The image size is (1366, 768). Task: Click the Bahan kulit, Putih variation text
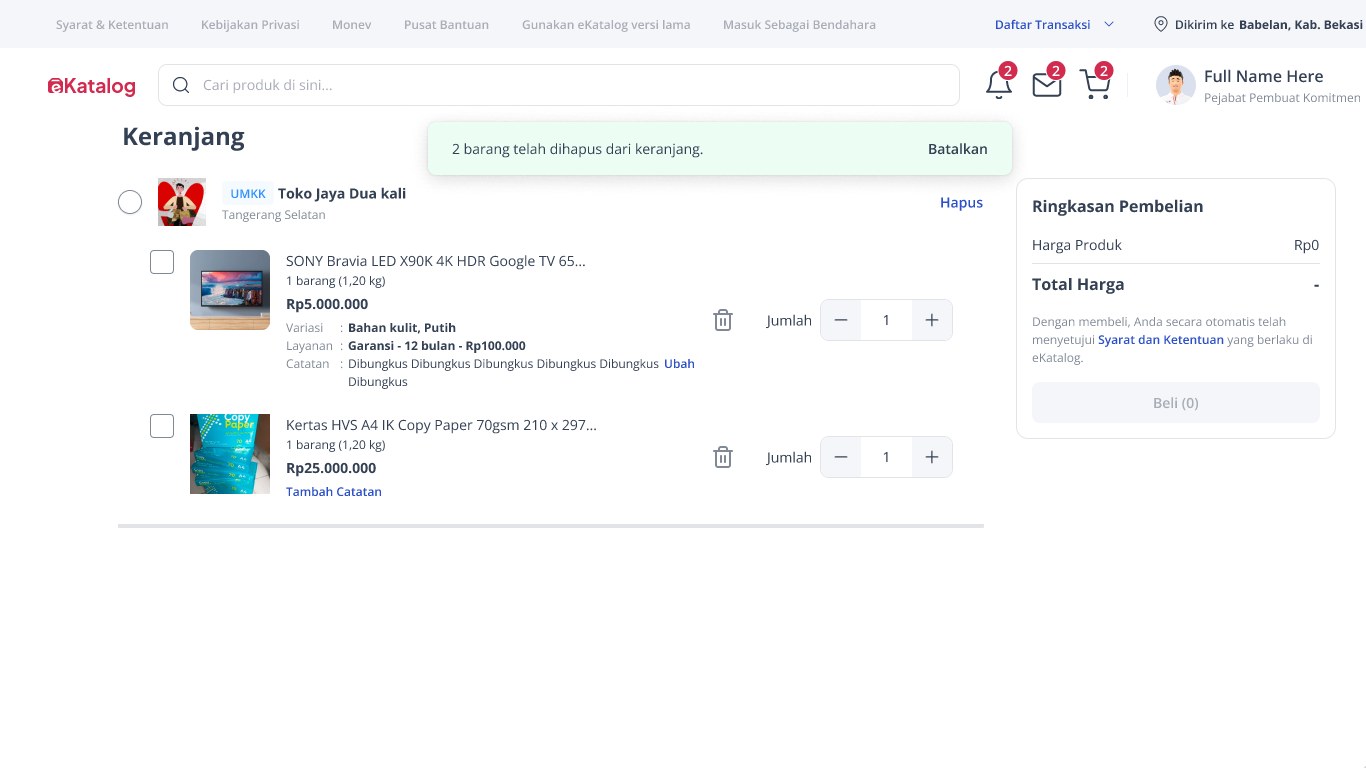[402, 328]
